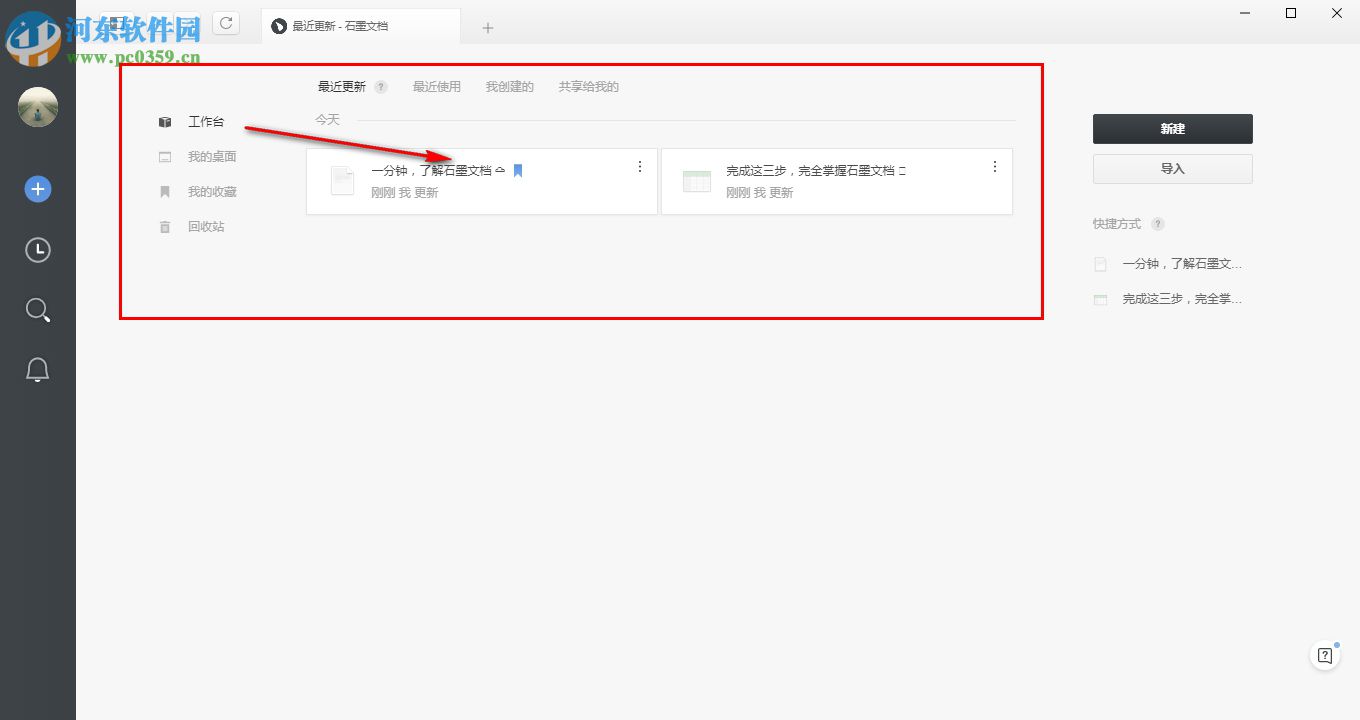This screenshot has height=720, width=1360.
Task: Open shortcut 完成这三步，完全掌… in 快捷方式
Action: click(x=1182, y=299)
